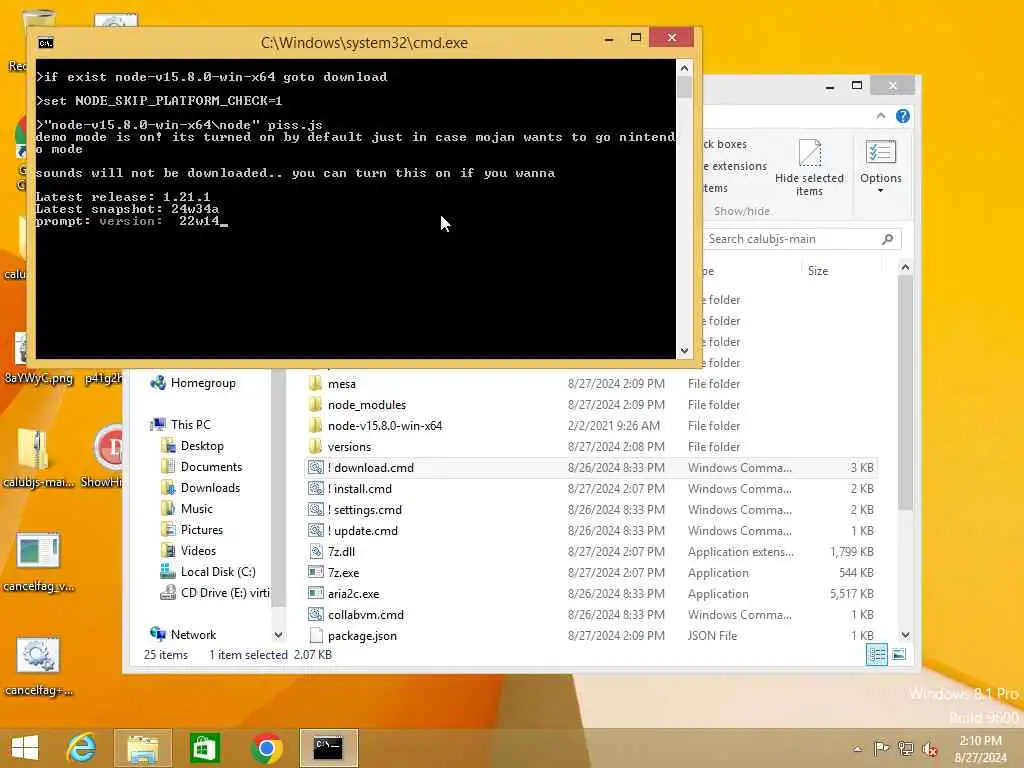The width and height of the screenshot is (1024, 768).
Task: Click file list scroll down arrow
Action: click(x=905, y=635)
